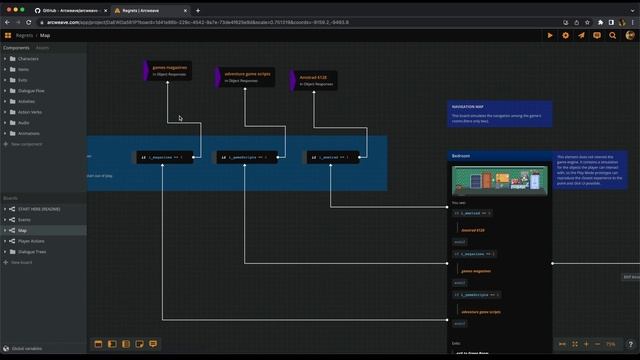The height and width of the screenshot is (360, 640).
Task: Click the games magazines jumper node
Action: pos(167,71)
